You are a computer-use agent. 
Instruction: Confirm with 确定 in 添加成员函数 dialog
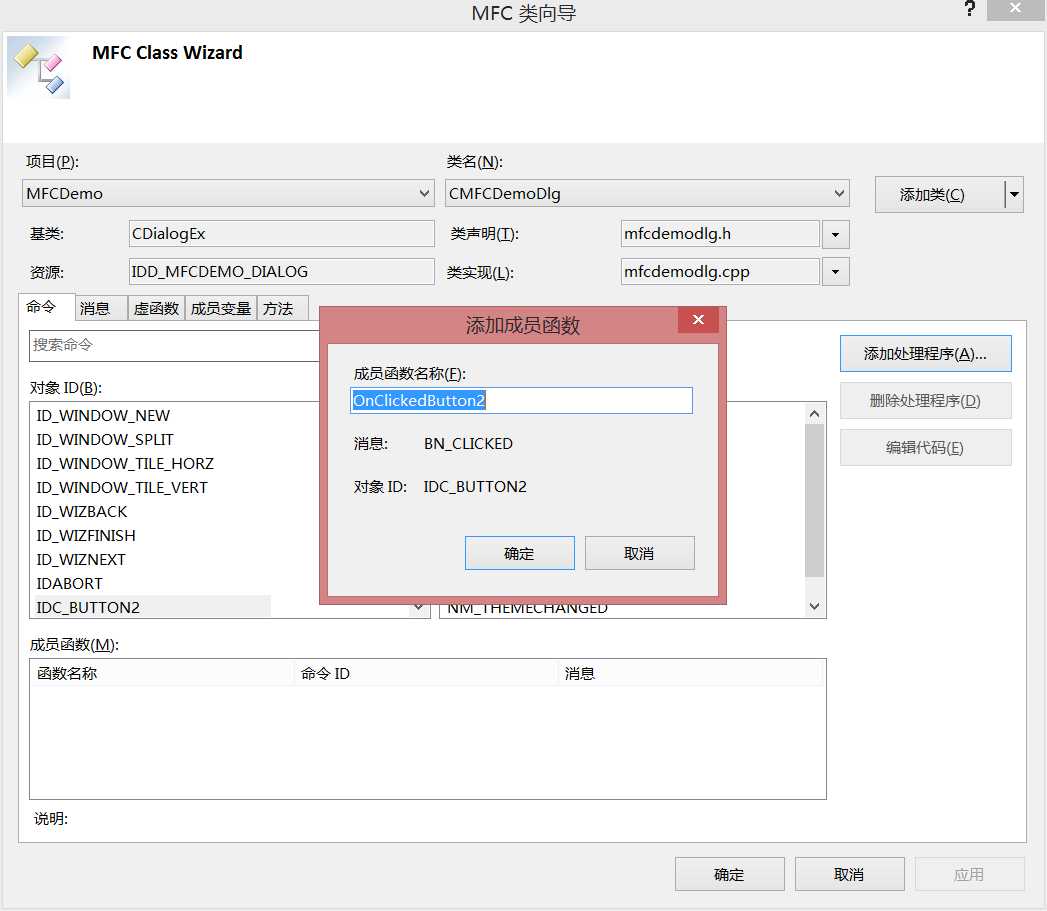tap(519, 553)
